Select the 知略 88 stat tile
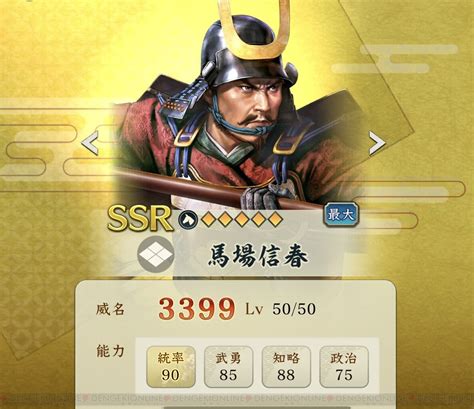 click(x=286, y=367)
